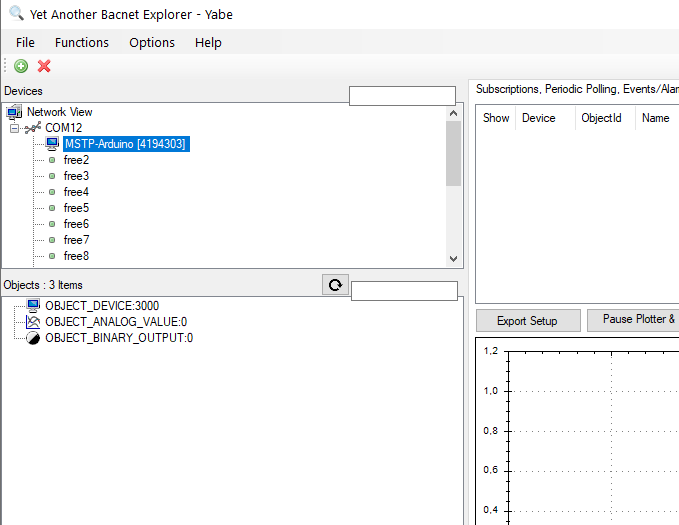Select OBJECT_ANALOG_VALUE:0 in objects list
This screenshot has height=525, width=679.
pyautogui.click(x=116, y=322)
